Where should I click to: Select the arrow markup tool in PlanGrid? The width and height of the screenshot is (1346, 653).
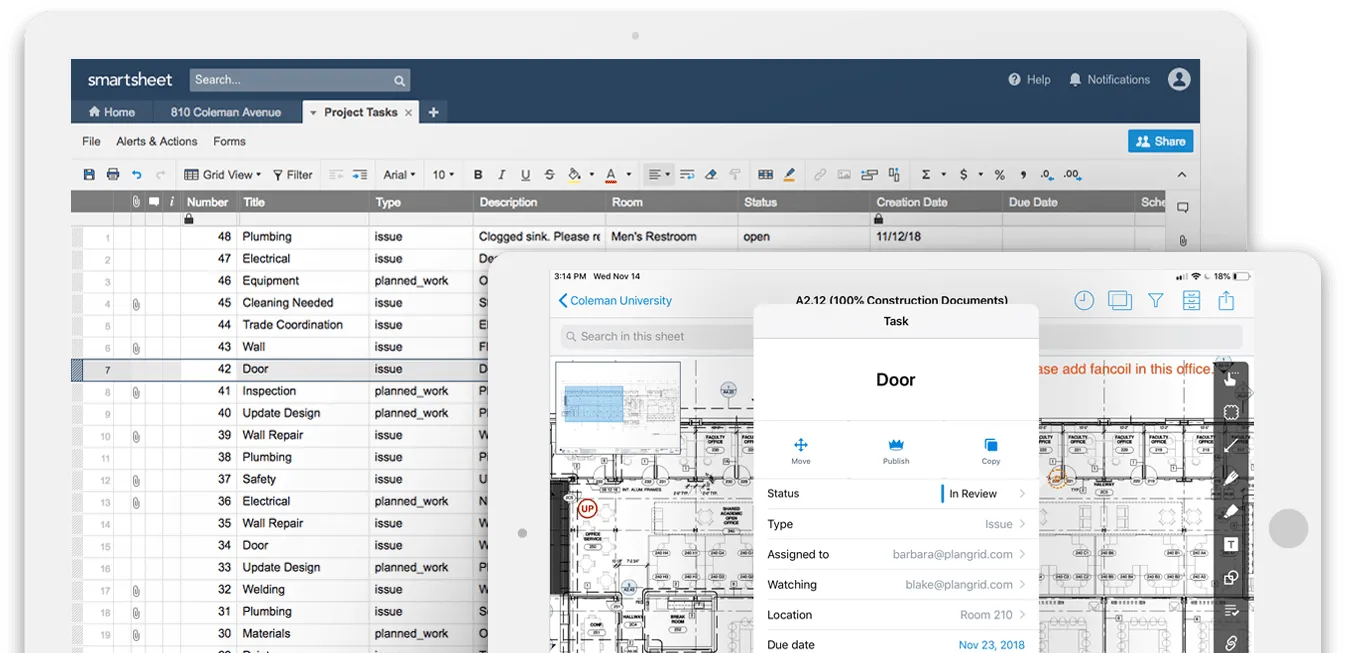pos(1231,446)
